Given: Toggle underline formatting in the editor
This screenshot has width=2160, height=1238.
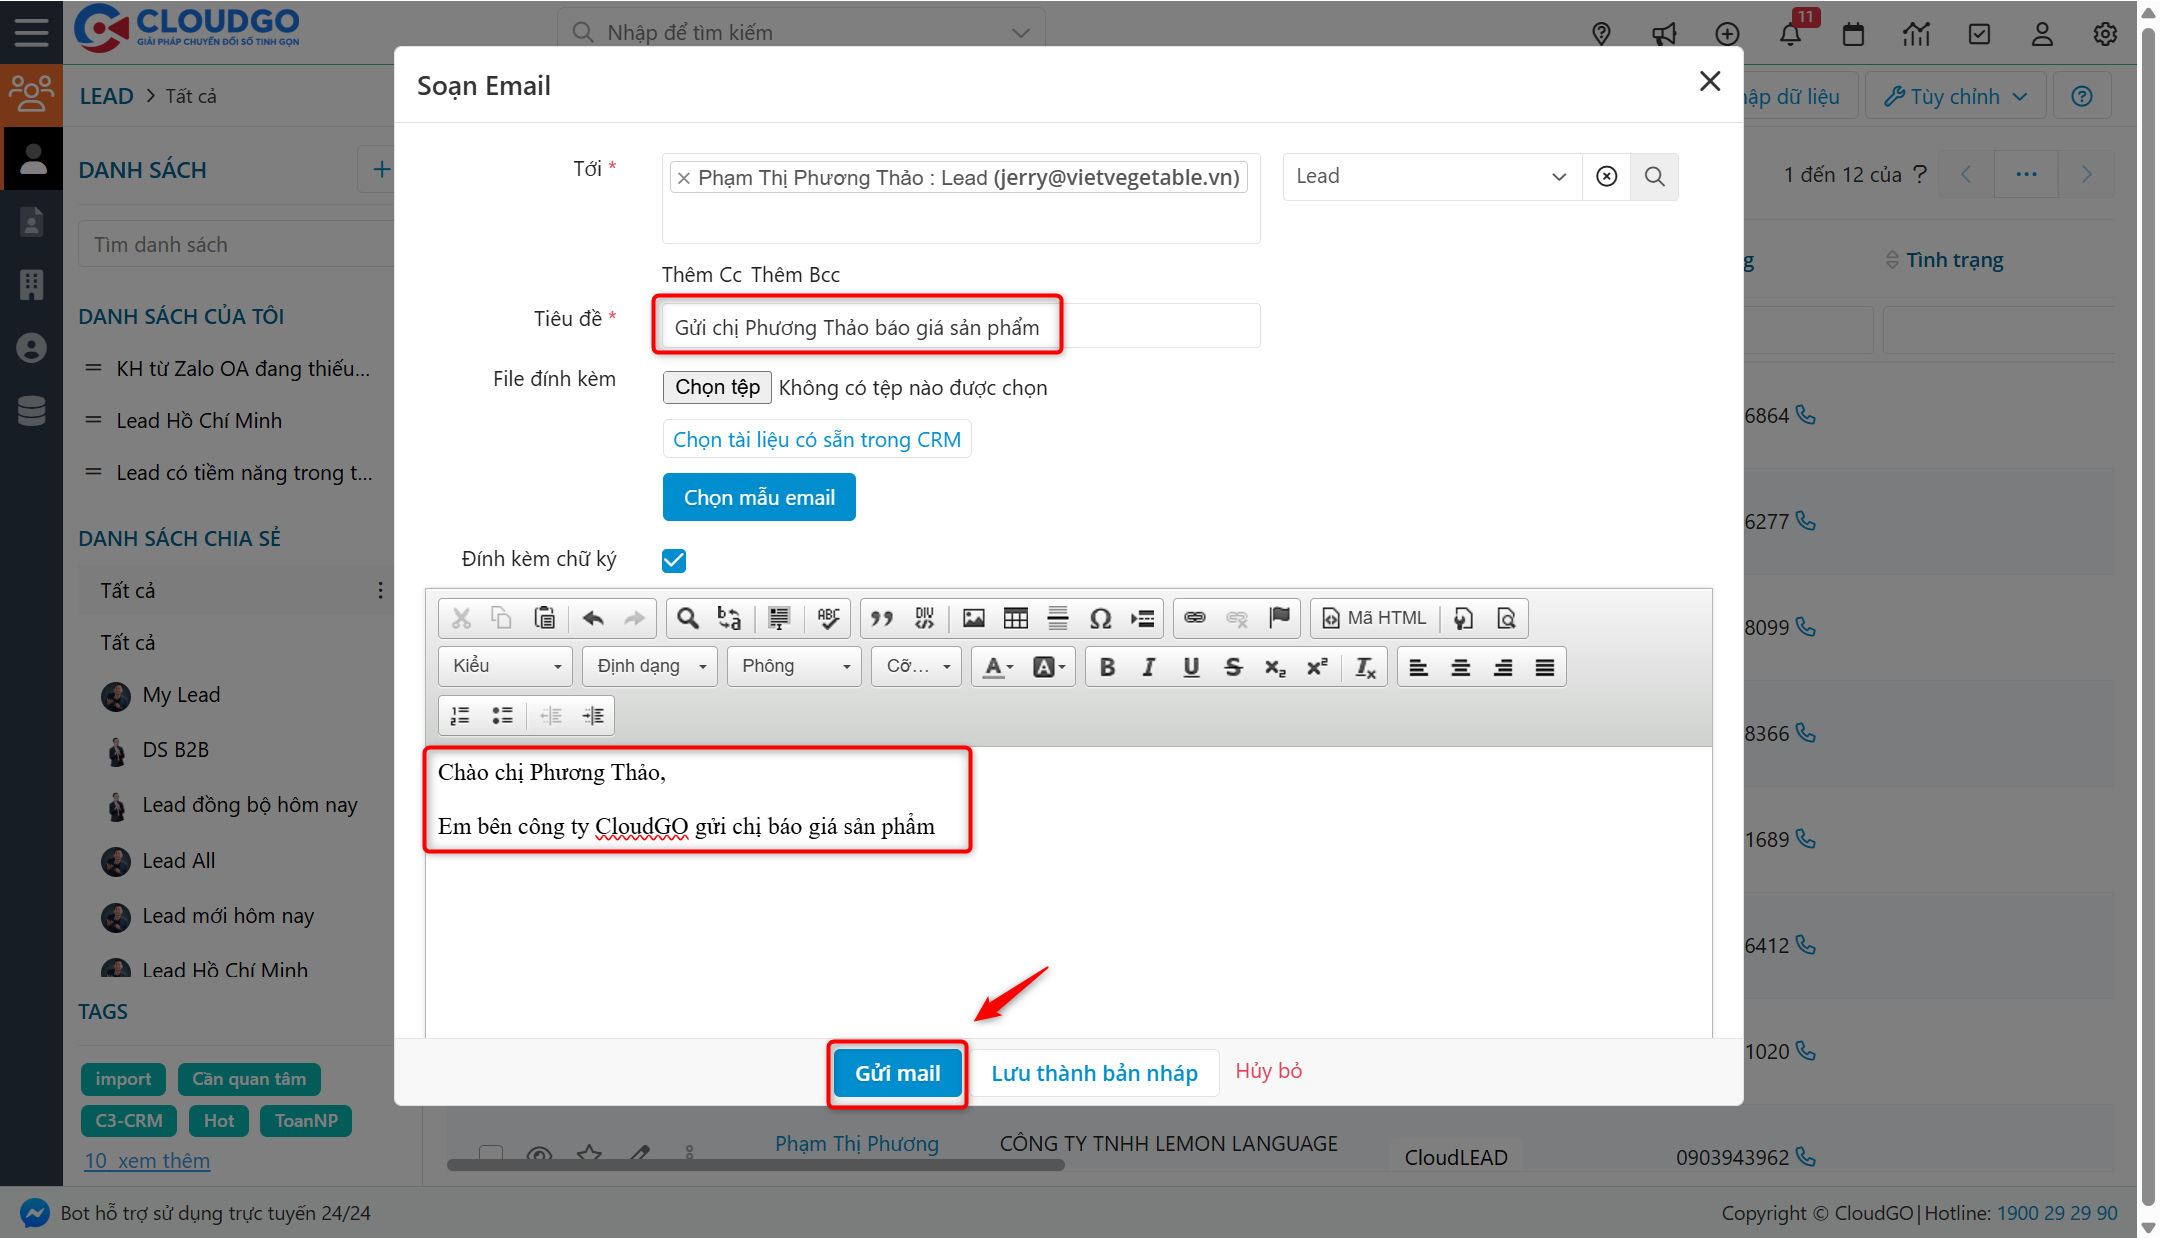Looking at the screenshot, I should pos(1190,666).
